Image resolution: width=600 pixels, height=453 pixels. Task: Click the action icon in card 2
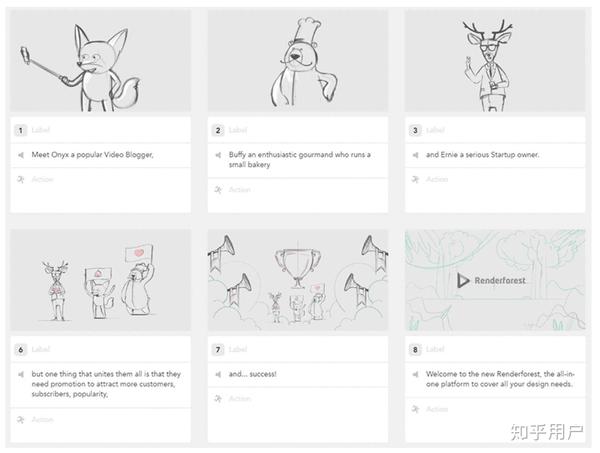pyautogui.click(x=218, y=190)
